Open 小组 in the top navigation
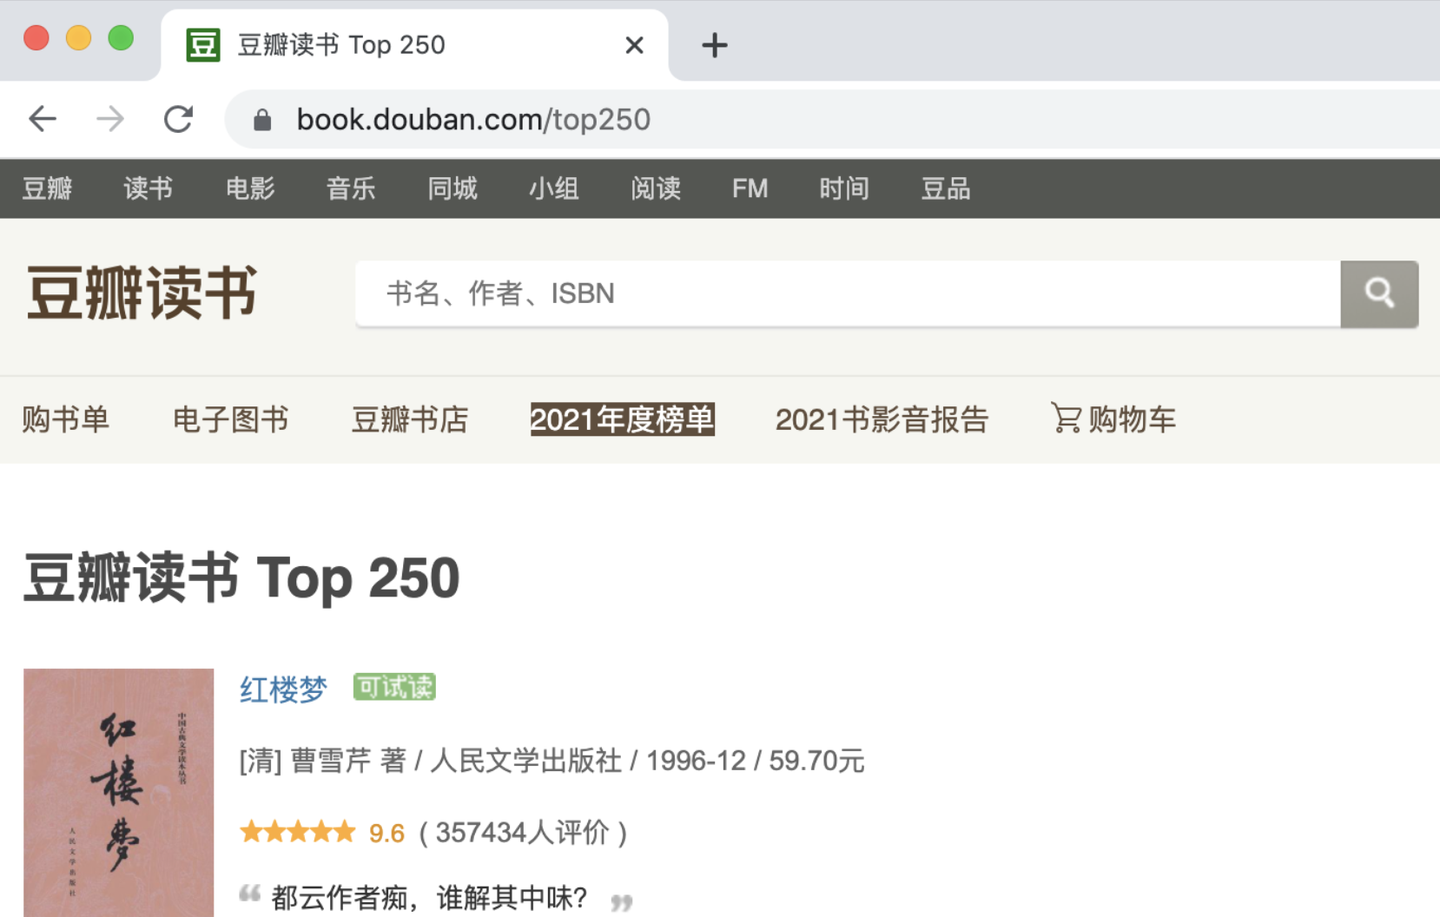The height and width of the screenshot is (917, 1440). coord(554,188)
